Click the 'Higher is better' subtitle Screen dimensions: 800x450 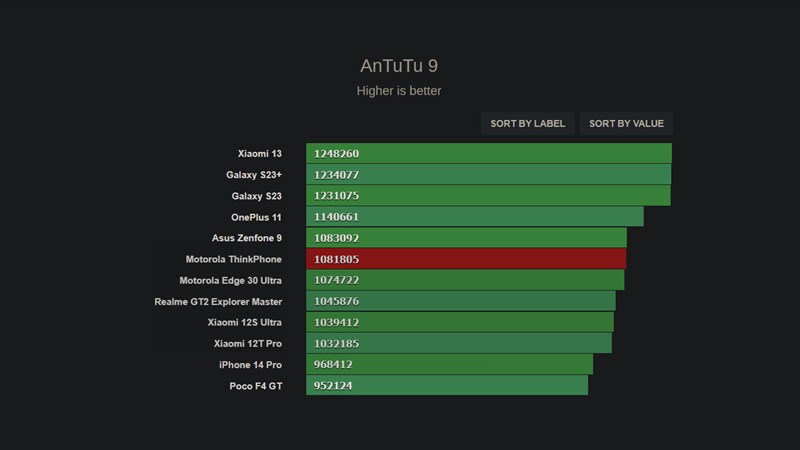(x=399, y=91)
